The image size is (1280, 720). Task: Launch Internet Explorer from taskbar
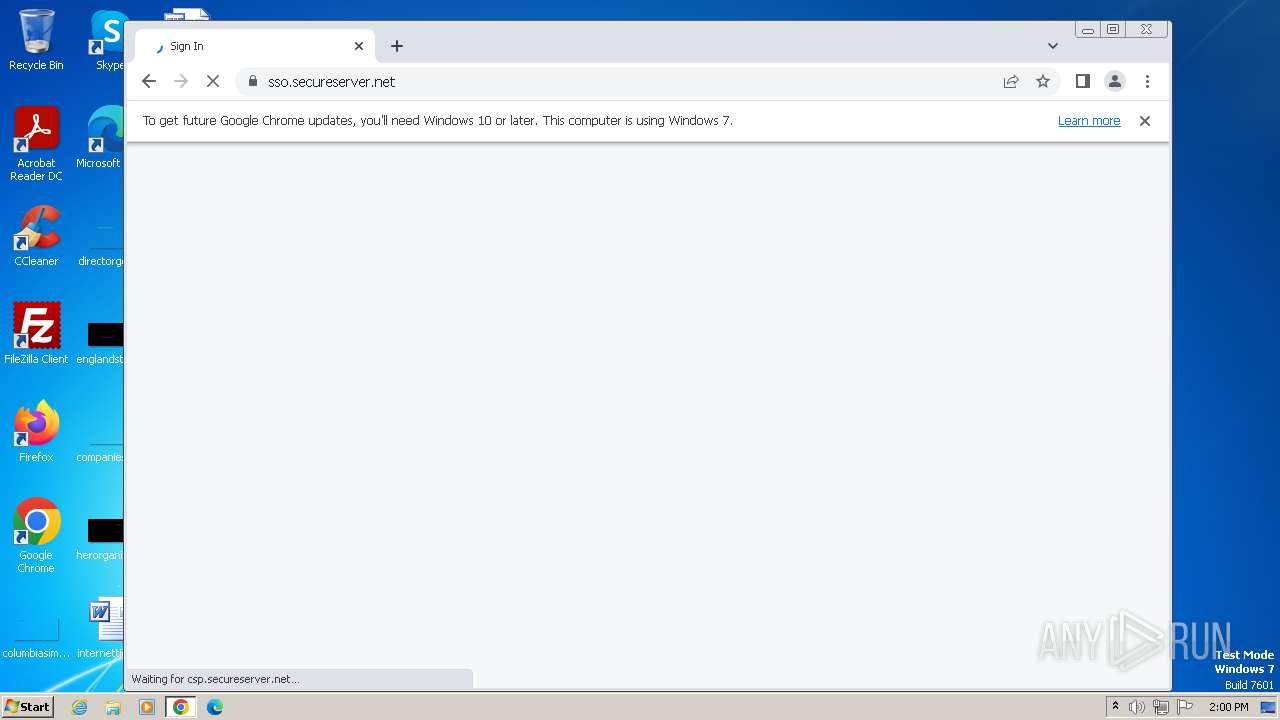[80, 707]
